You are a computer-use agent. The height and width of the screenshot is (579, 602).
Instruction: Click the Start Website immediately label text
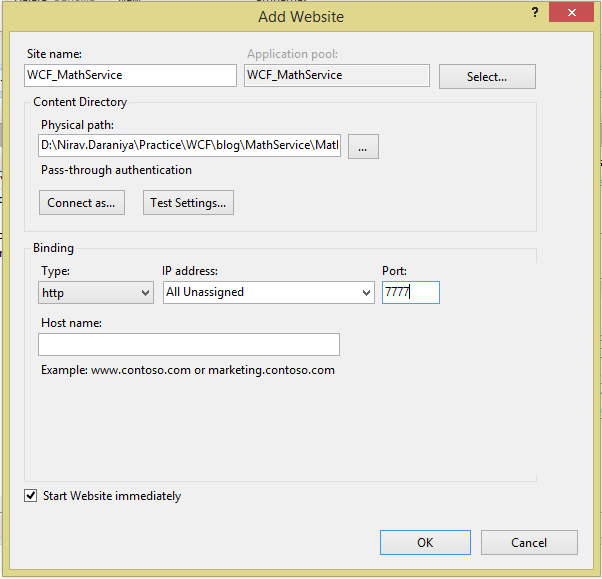[112, 496]
